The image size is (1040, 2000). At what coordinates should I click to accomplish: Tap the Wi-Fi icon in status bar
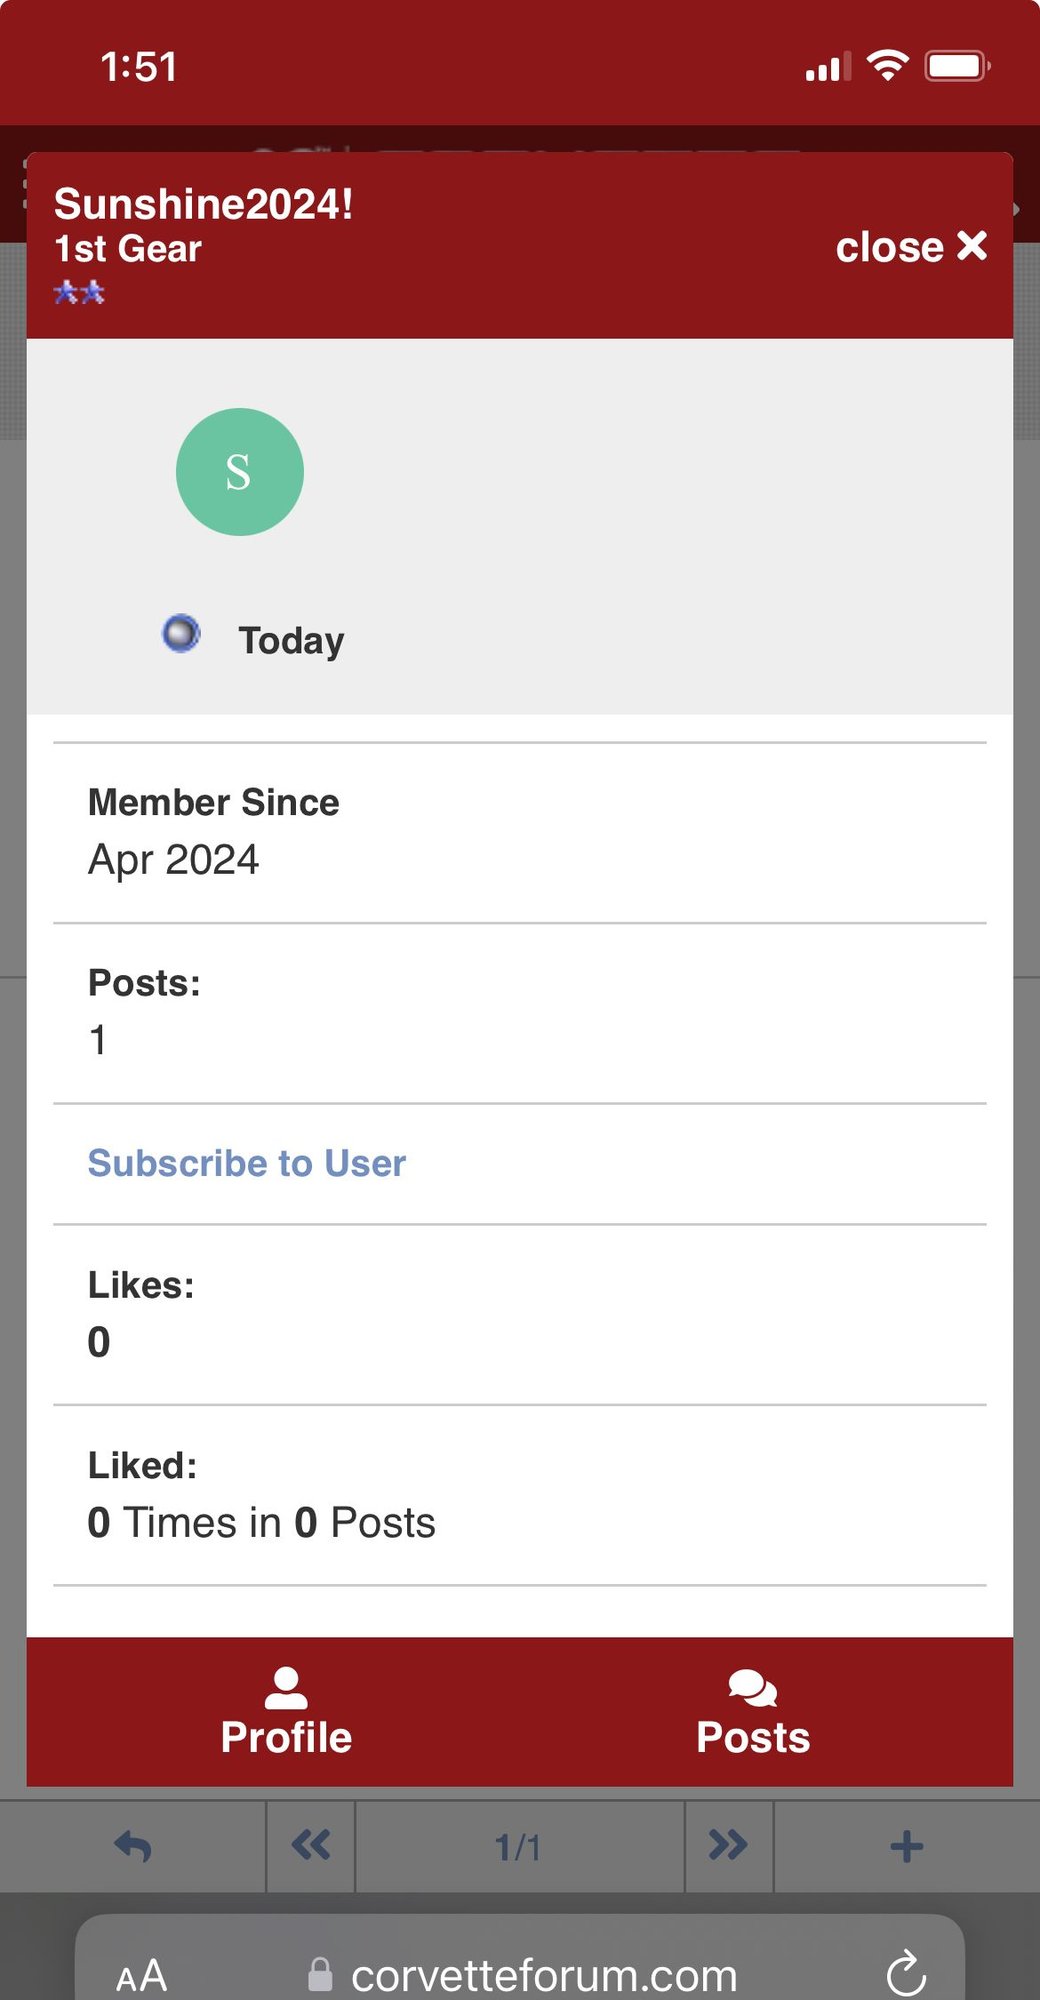point(887,66)
